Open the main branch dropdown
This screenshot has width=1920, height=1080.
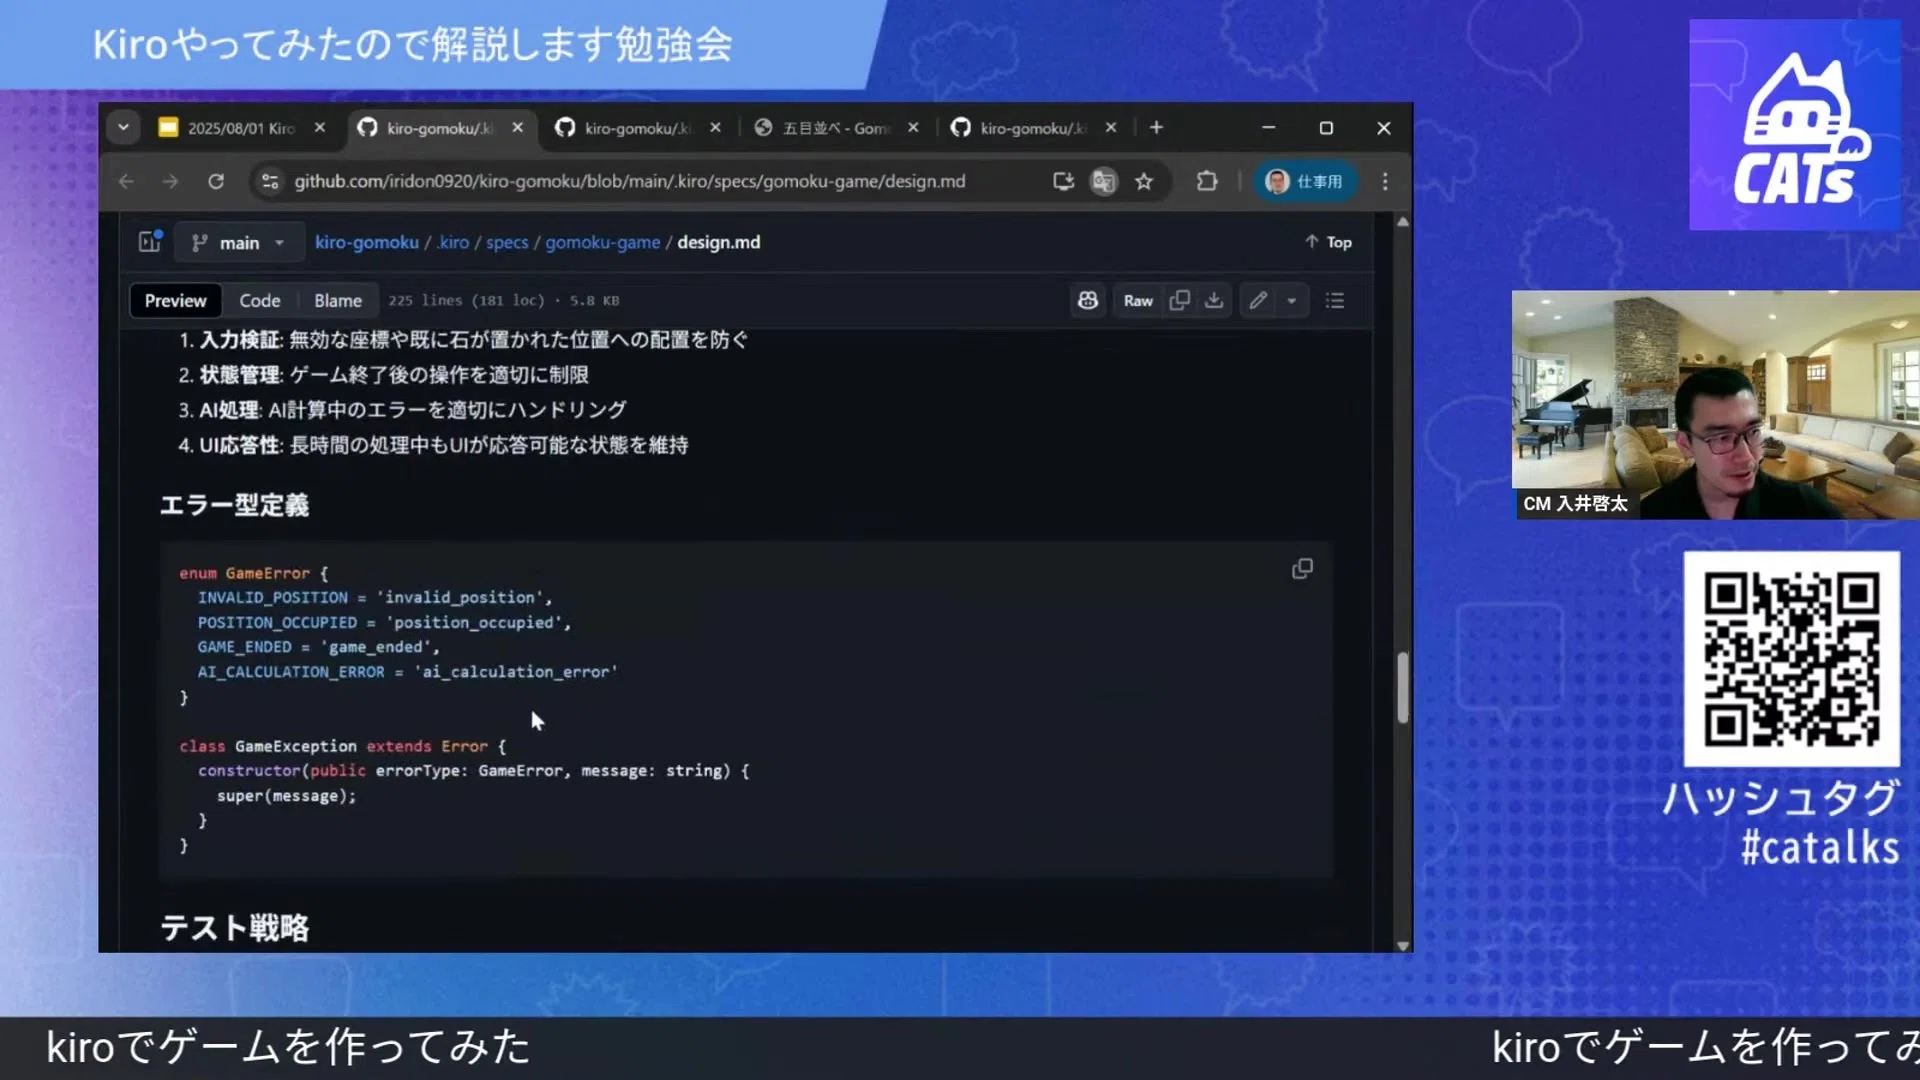tap(239, 242)
